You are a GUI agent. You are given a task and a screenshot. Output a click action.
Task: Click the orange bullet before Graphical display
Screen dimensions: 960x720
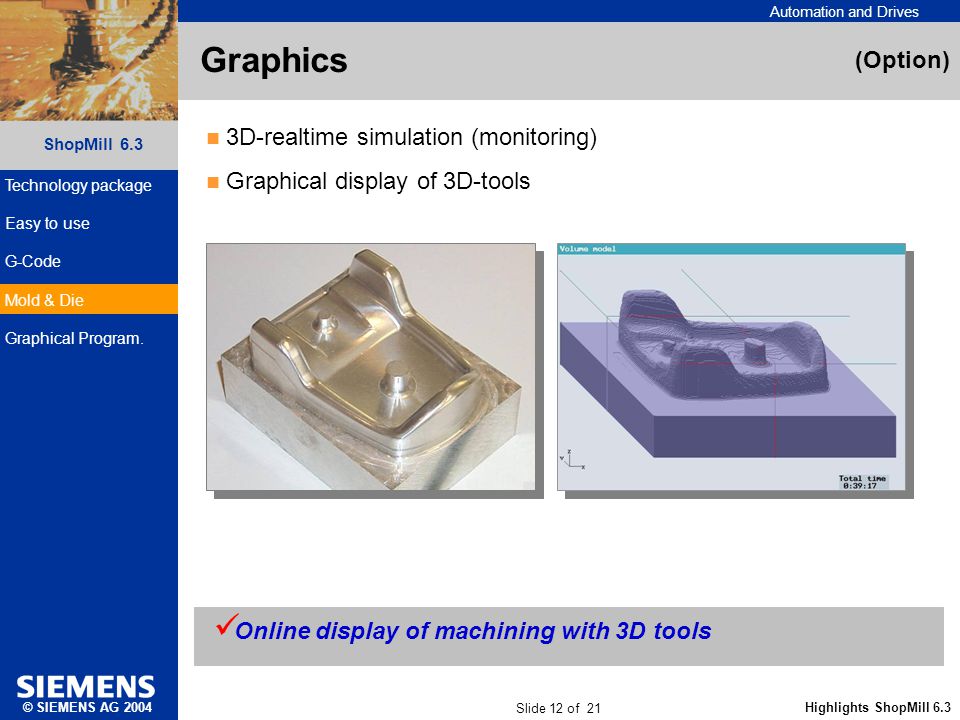pos(213,182)
